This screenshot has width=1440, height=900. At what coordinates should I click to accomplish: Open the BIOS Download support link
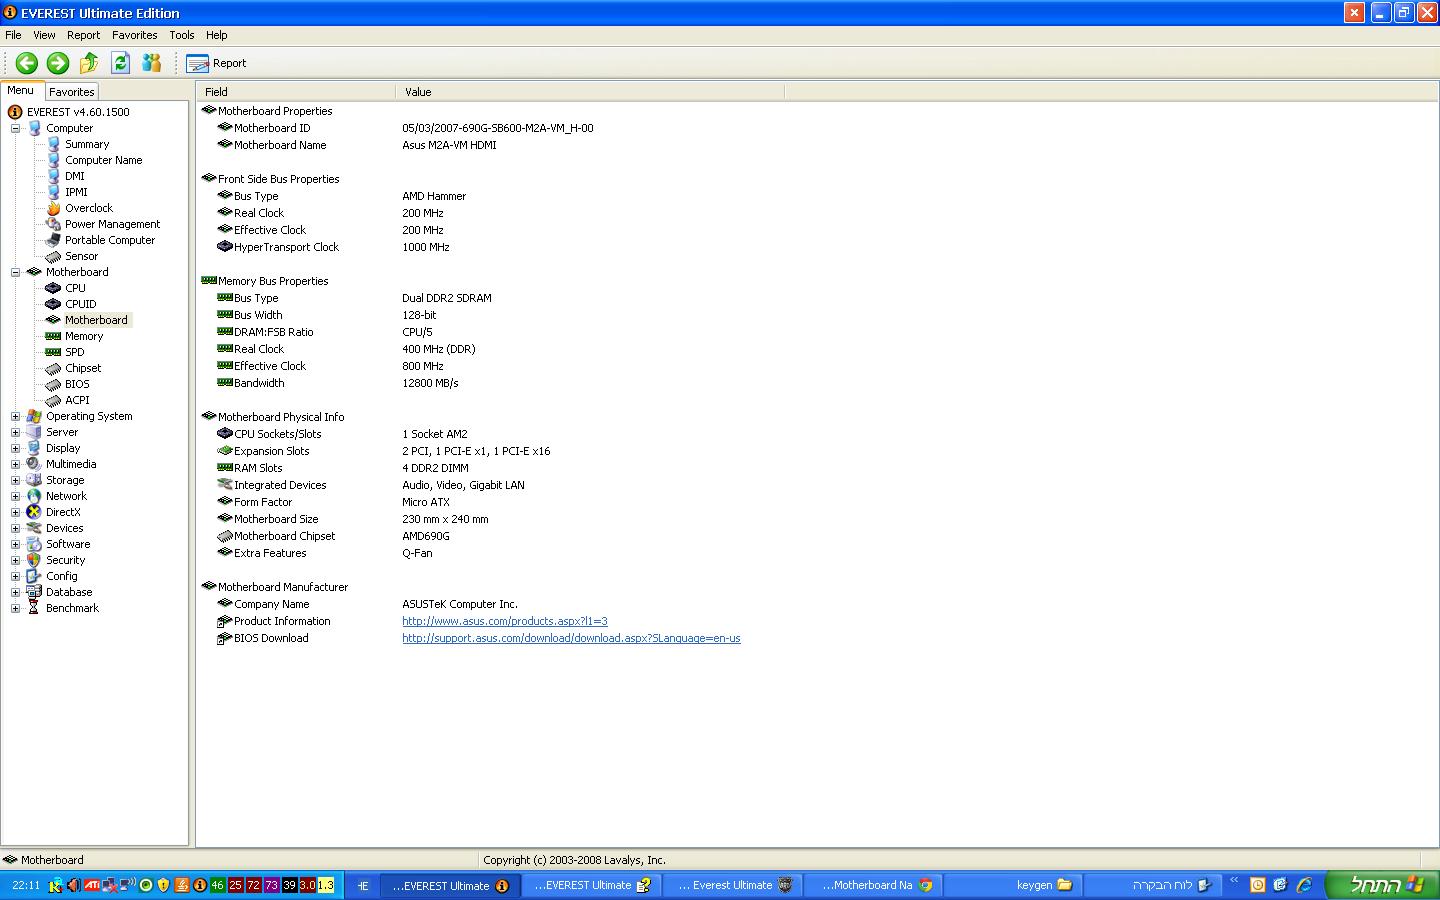(x=570, y=638)
